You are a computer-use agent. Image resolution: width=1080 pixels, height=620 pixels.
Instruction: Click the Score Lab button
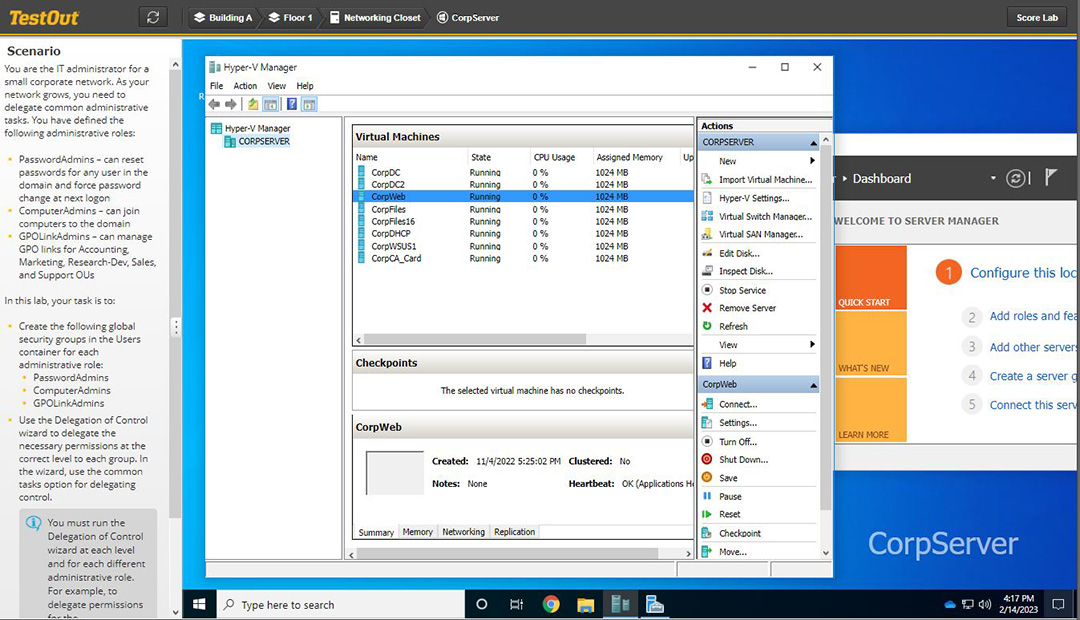pyautogui.click(x=1037, y=16)
